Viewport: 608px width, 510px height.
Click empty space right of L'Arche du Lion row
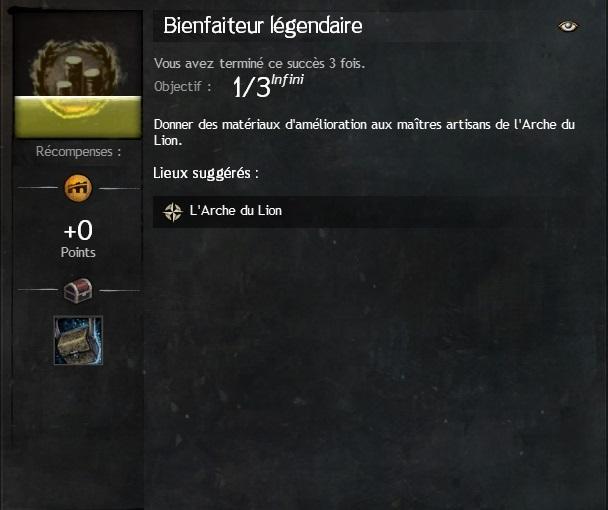pyautogui.click(x=434, y=212)
